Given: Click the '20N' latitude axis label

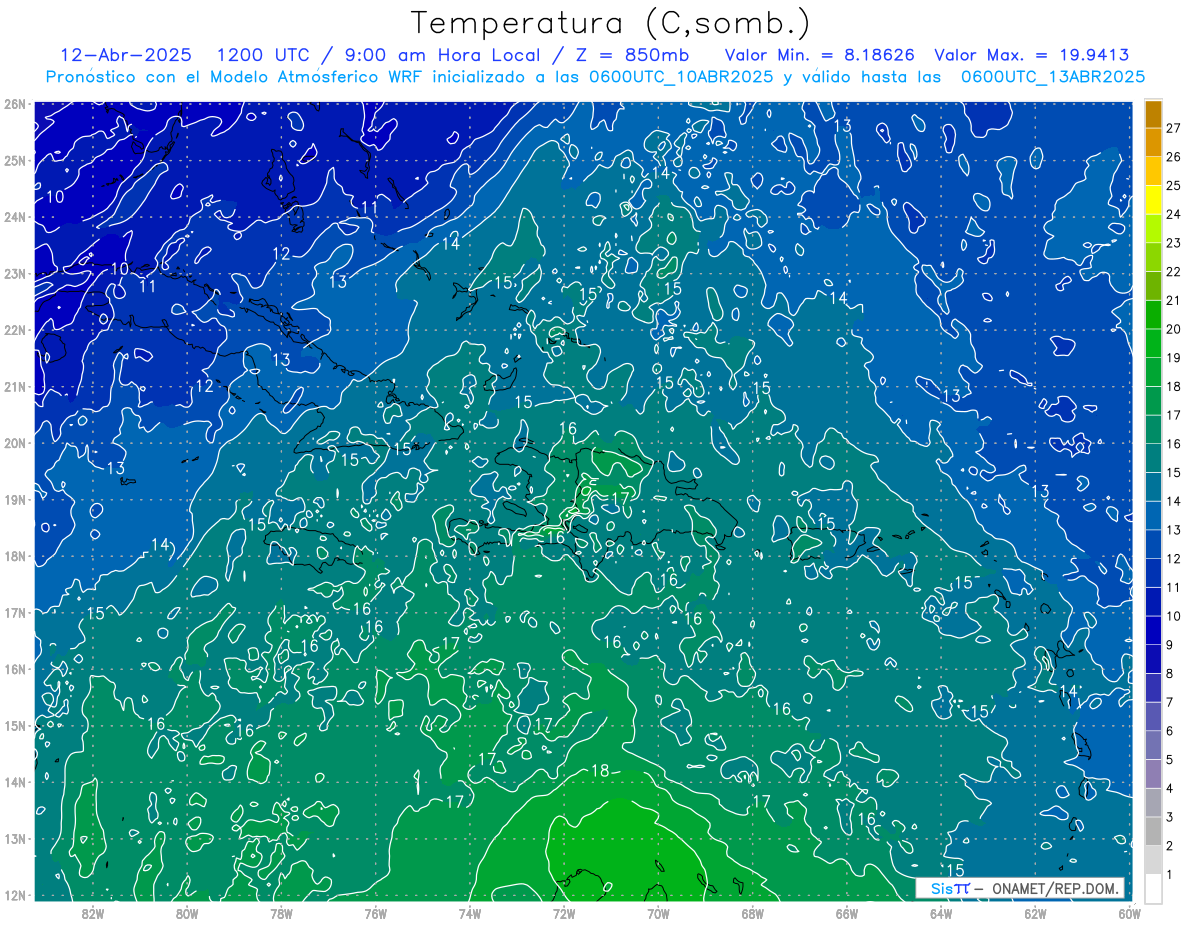Looking at the screenshot, I should tap(15, 443).
